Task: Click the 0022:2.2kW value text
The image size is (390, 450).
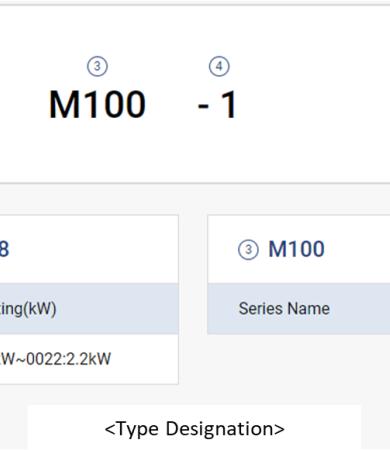Action: (x=68, y=359)
